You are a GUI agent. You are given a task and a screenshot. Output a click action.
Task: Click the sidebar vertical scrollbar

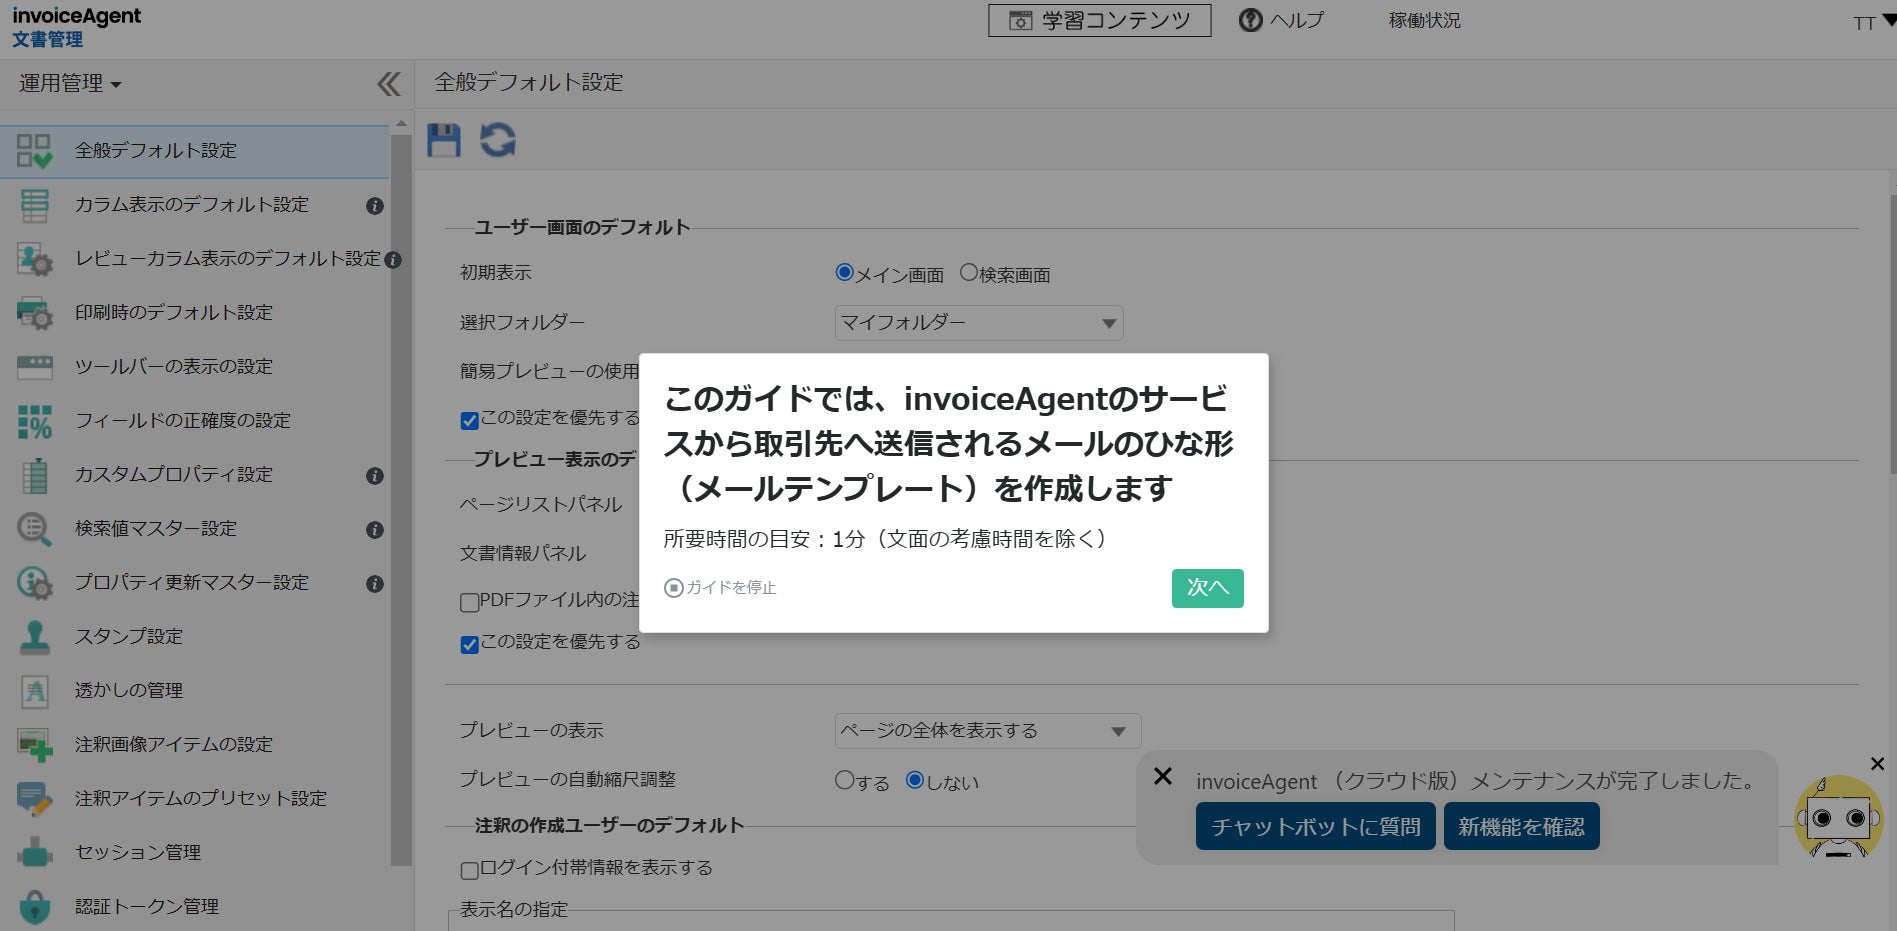401,500
